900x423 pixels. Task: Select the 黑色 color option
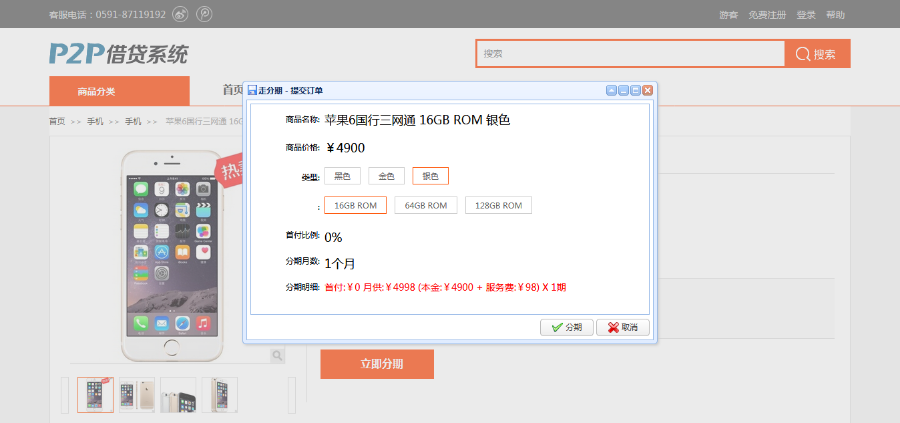pyautogui.click(x=343, y=176)
